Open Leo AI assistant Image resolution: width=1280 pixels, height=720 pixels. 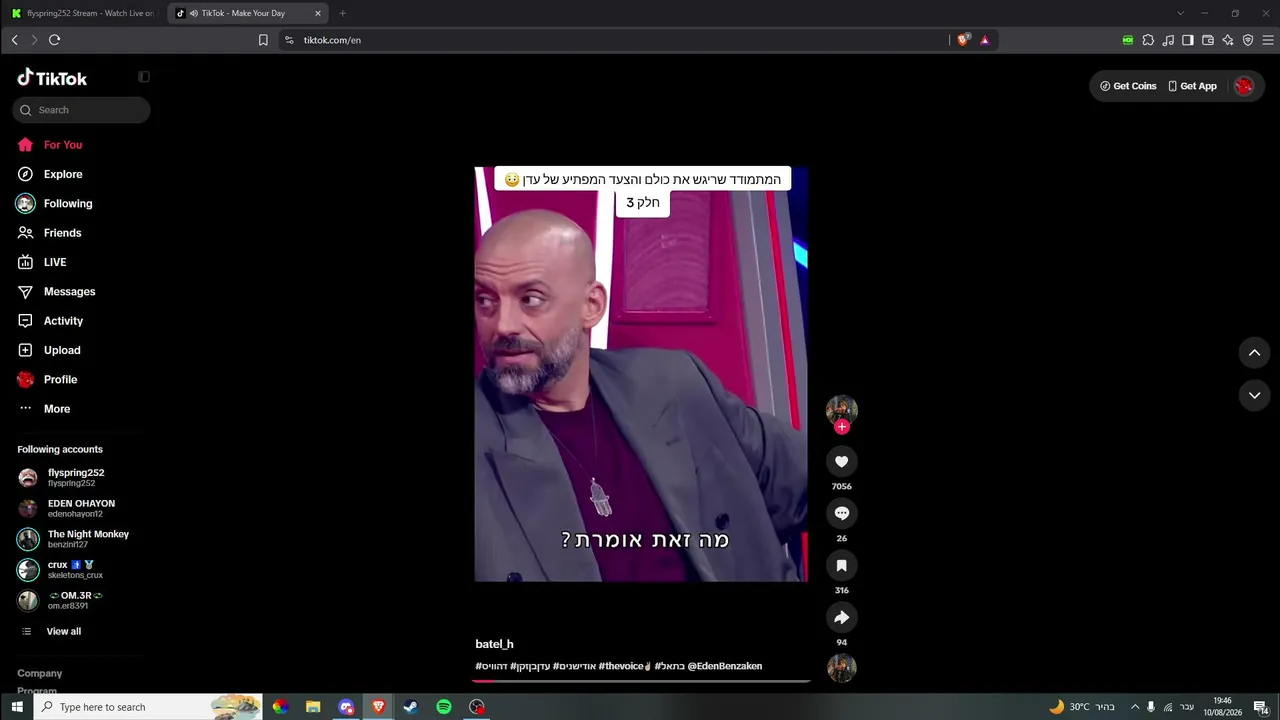(x=1228, y=40)
